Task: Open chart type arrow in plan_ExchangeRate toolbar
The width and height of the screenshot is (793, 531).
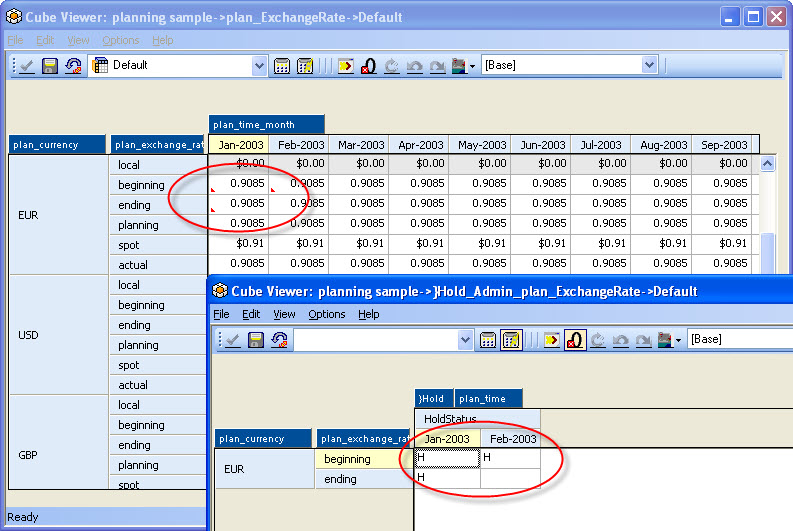Action: coord(472,66)
